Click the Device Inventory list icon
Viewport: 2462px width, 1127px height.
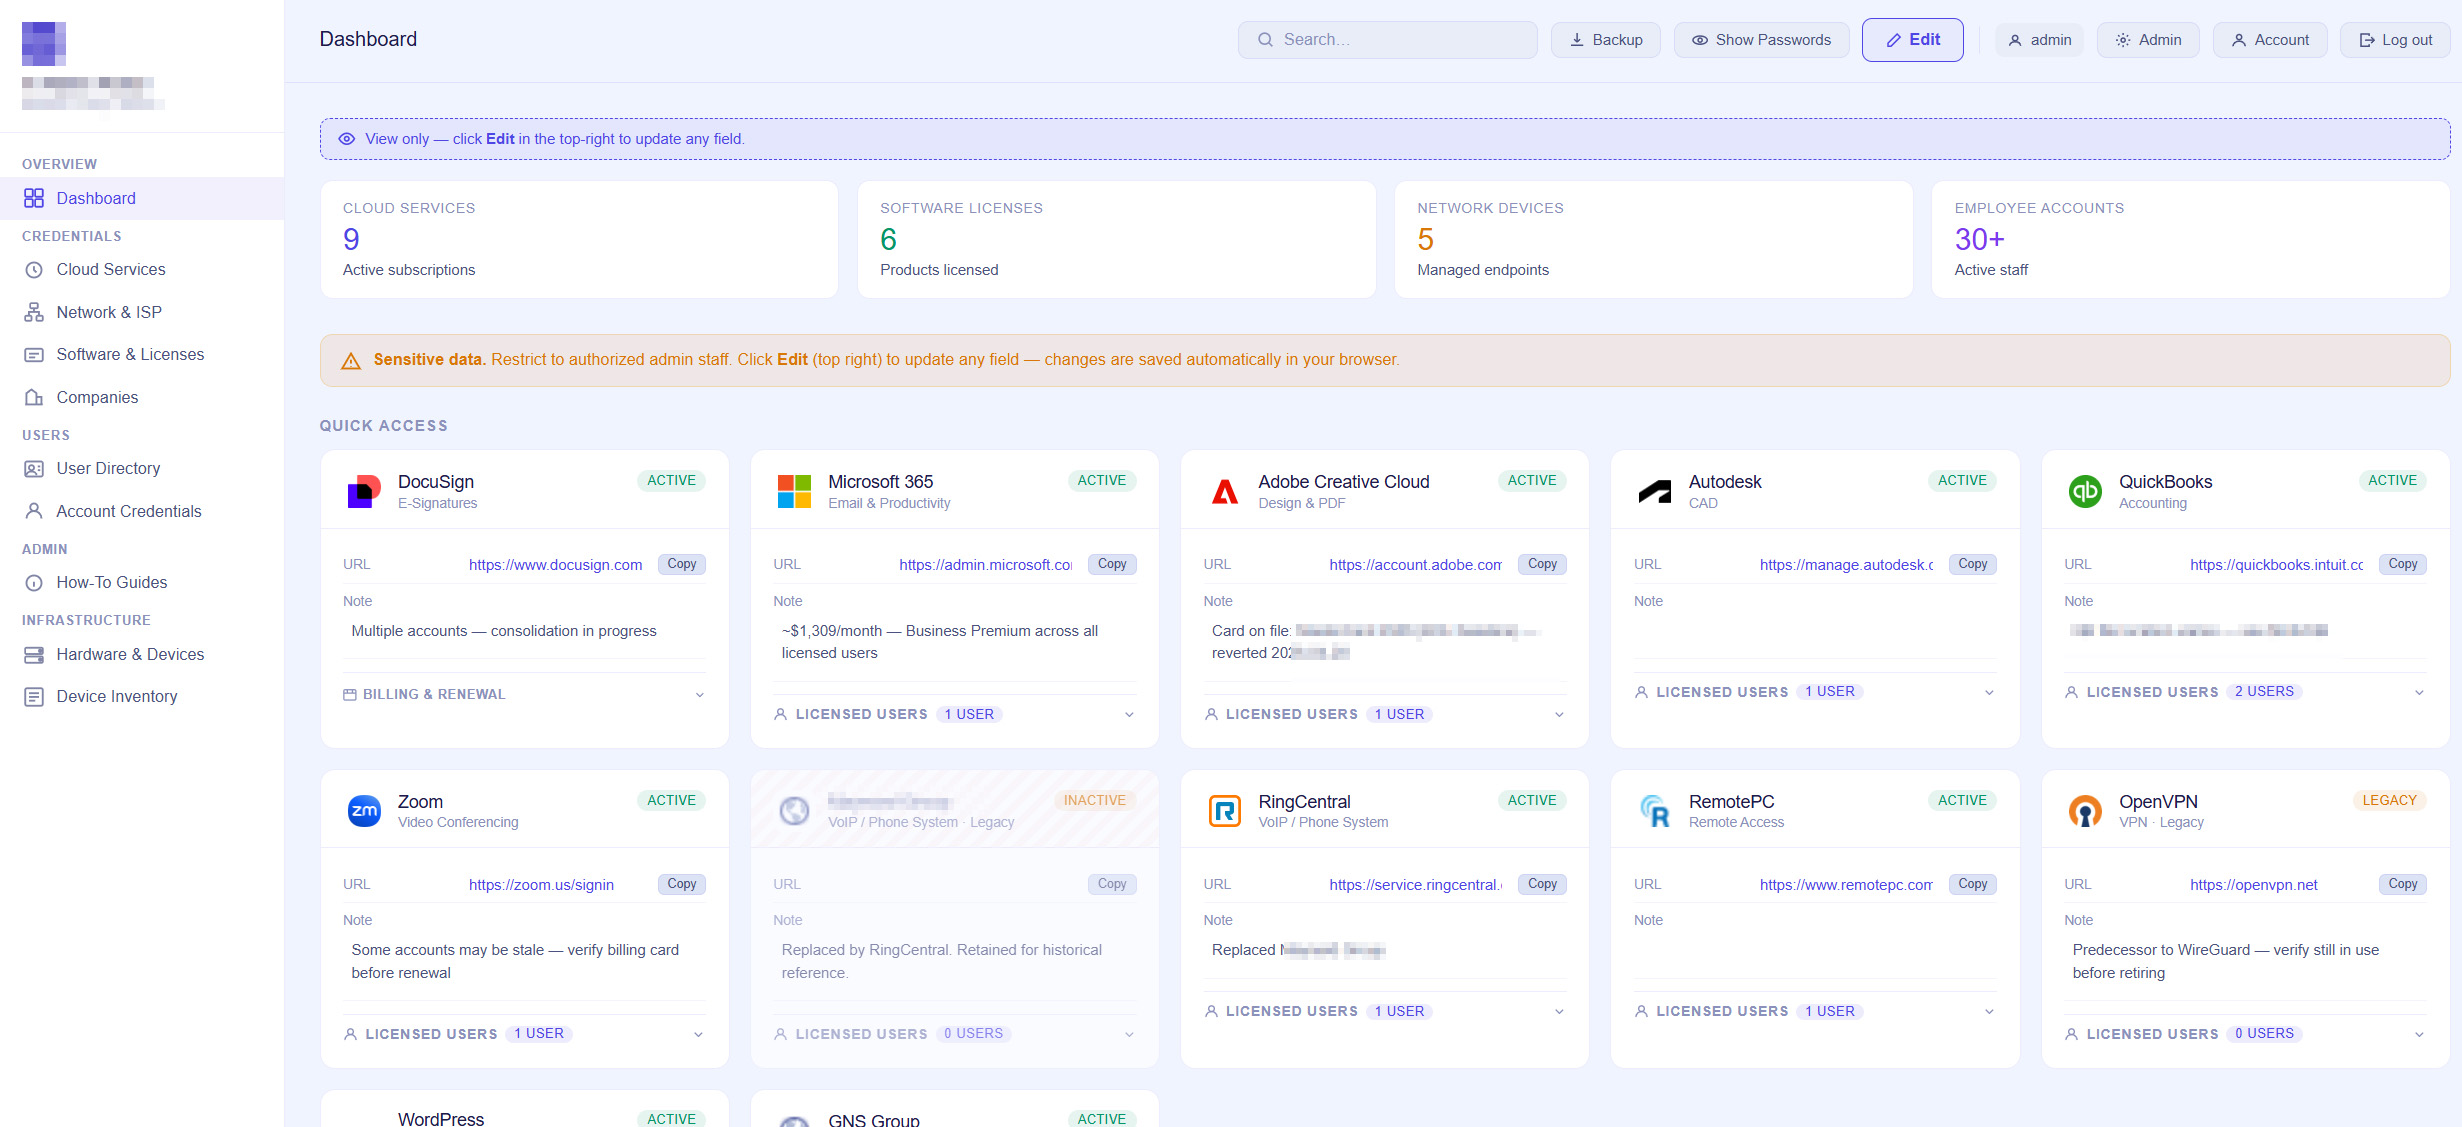pyautogui.click(x=34, y=697)
